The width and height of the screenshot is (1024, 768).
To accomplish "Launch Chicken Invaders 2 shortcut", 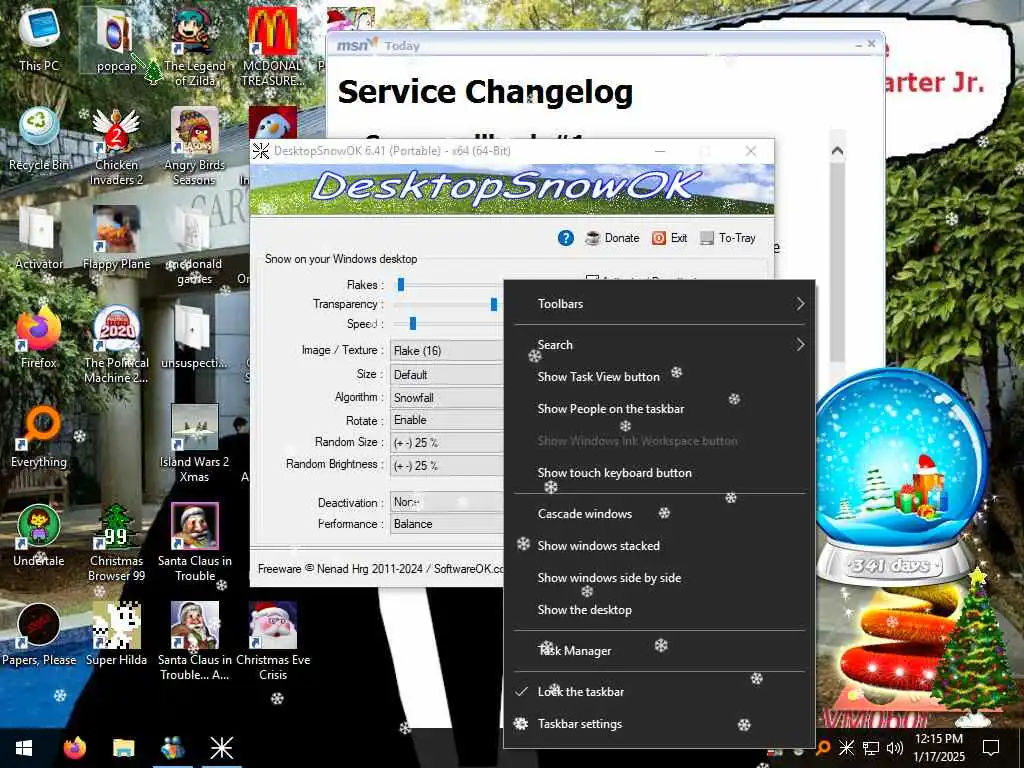I will point(116,146).
